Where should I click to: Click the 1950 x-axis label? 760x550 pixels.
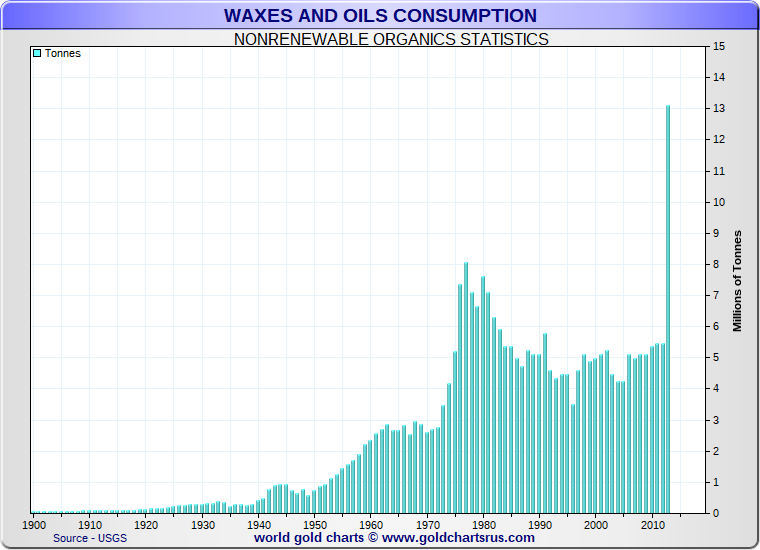[315, 524]
